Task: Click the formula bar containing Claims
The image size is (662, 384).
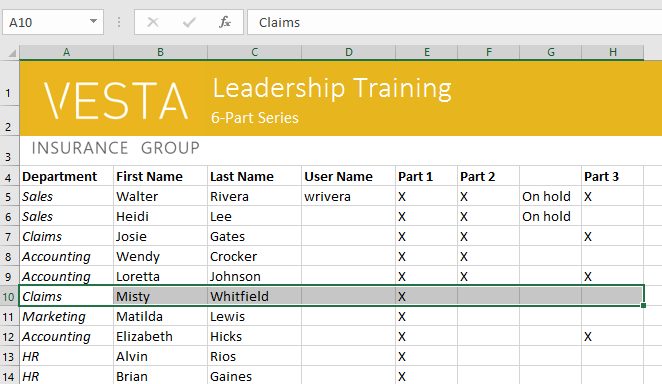Action: click(454, 22)
